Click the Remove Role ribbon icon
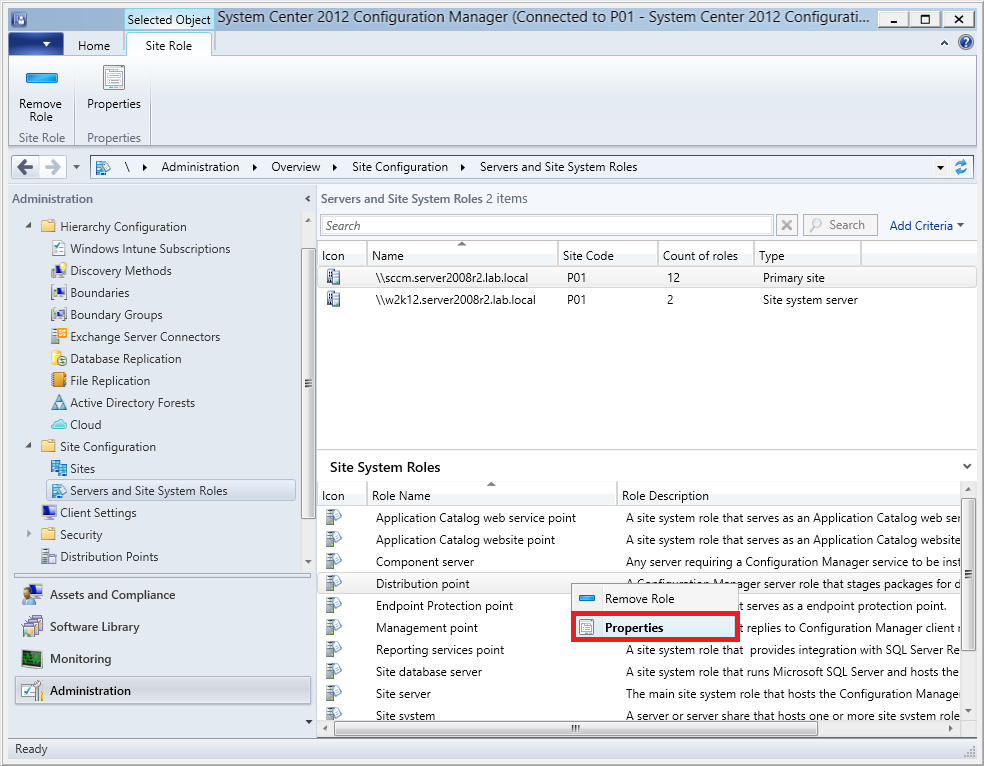Image resolution: width=984 pixels, height=766 pixels. 41,78
